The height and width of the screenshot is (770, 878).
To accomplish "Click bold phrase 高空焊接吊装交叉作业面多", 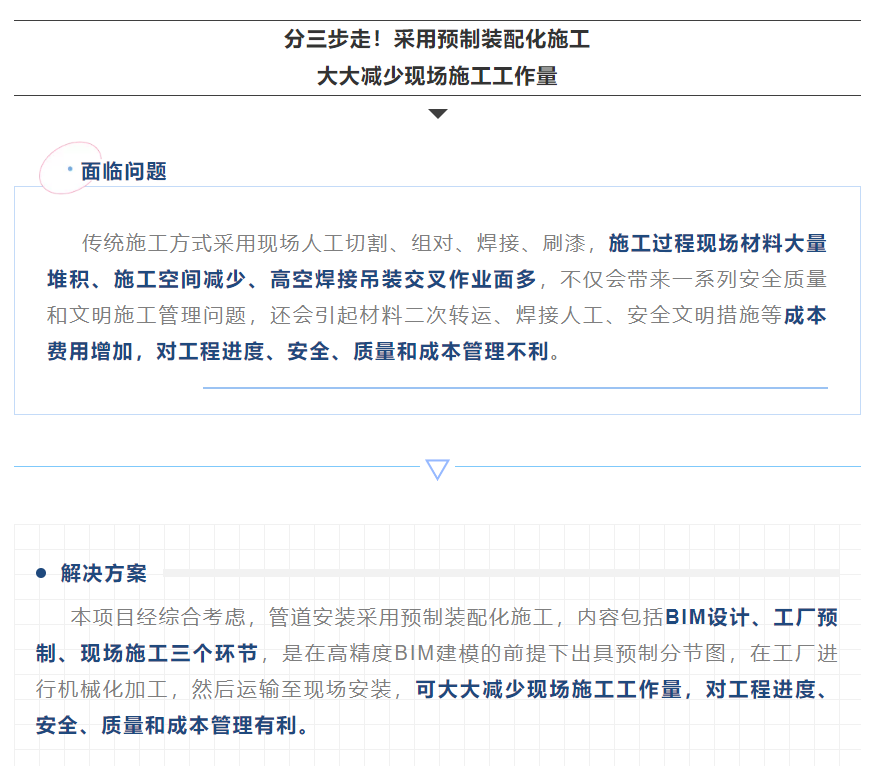I will click(x=404, y=279).
